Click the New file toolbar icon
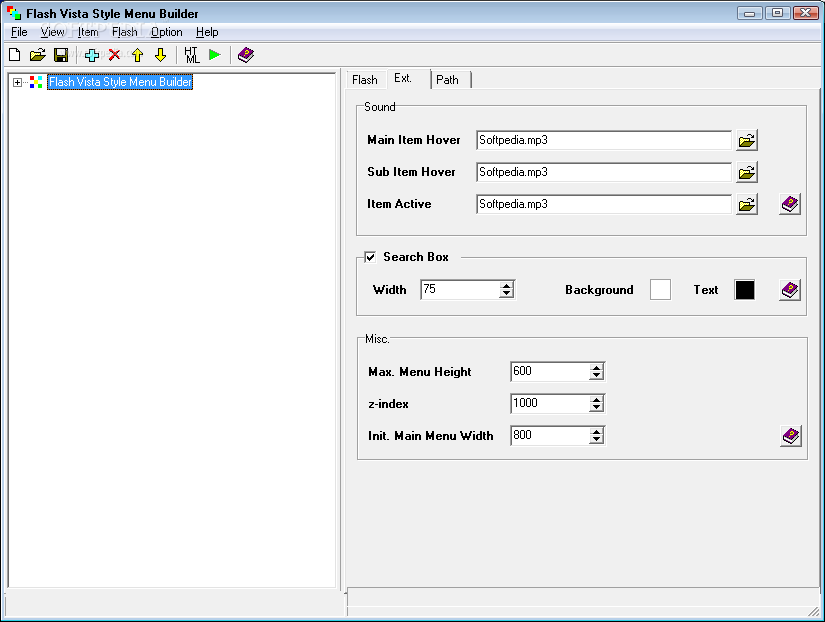Screen dimensions: 825x622 15,55
